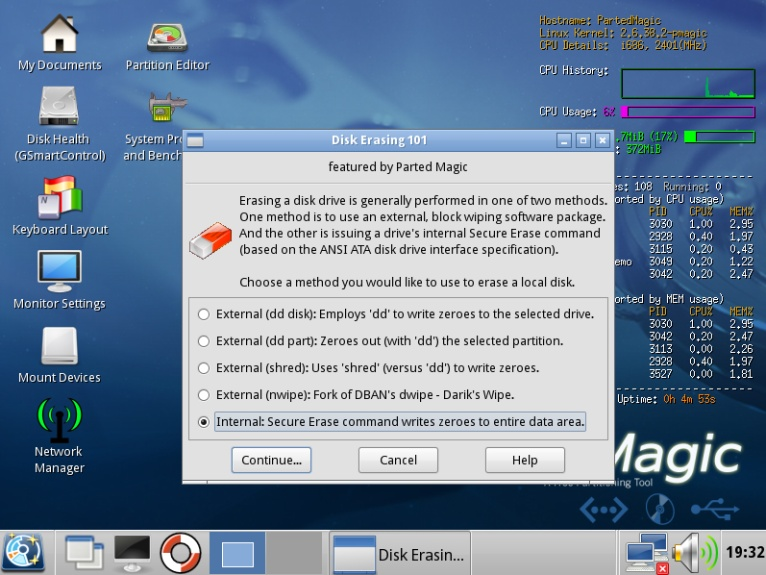
Task: Open the Parted Magic start menu button
Action: tap(24, 553)
